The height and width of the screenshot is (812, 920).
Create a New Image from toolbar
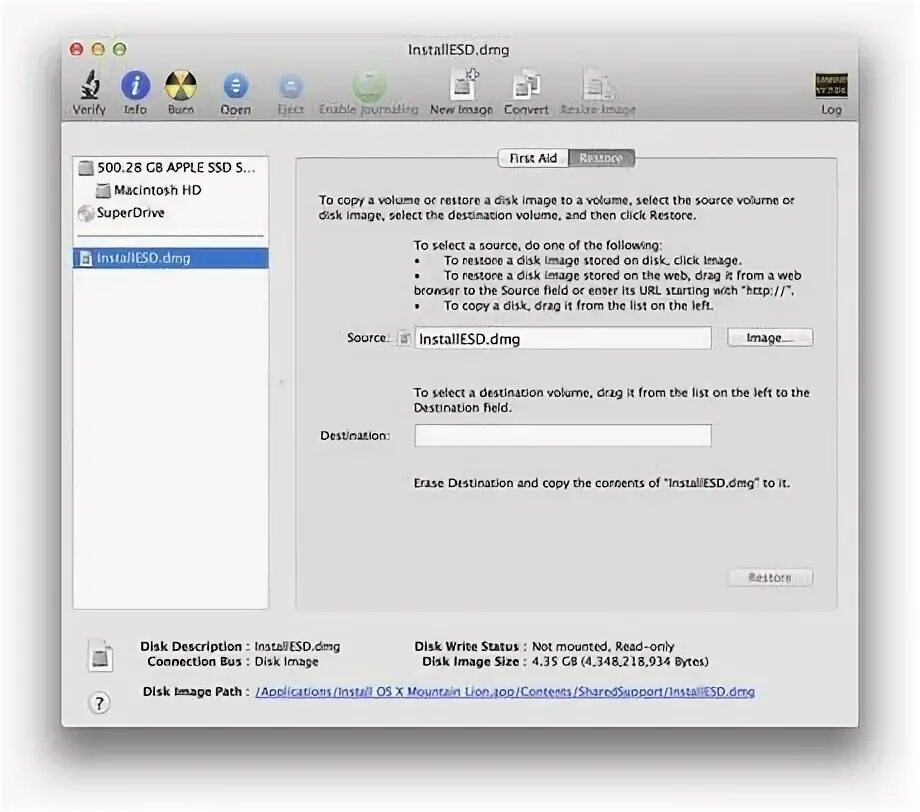(462, 84)
